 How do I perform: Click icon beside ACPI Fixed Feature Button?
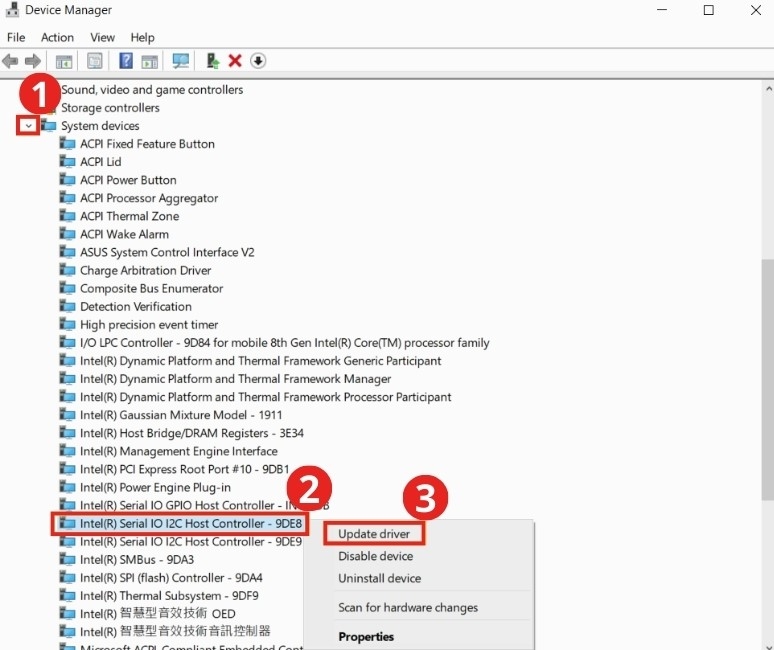pos(67,144)
